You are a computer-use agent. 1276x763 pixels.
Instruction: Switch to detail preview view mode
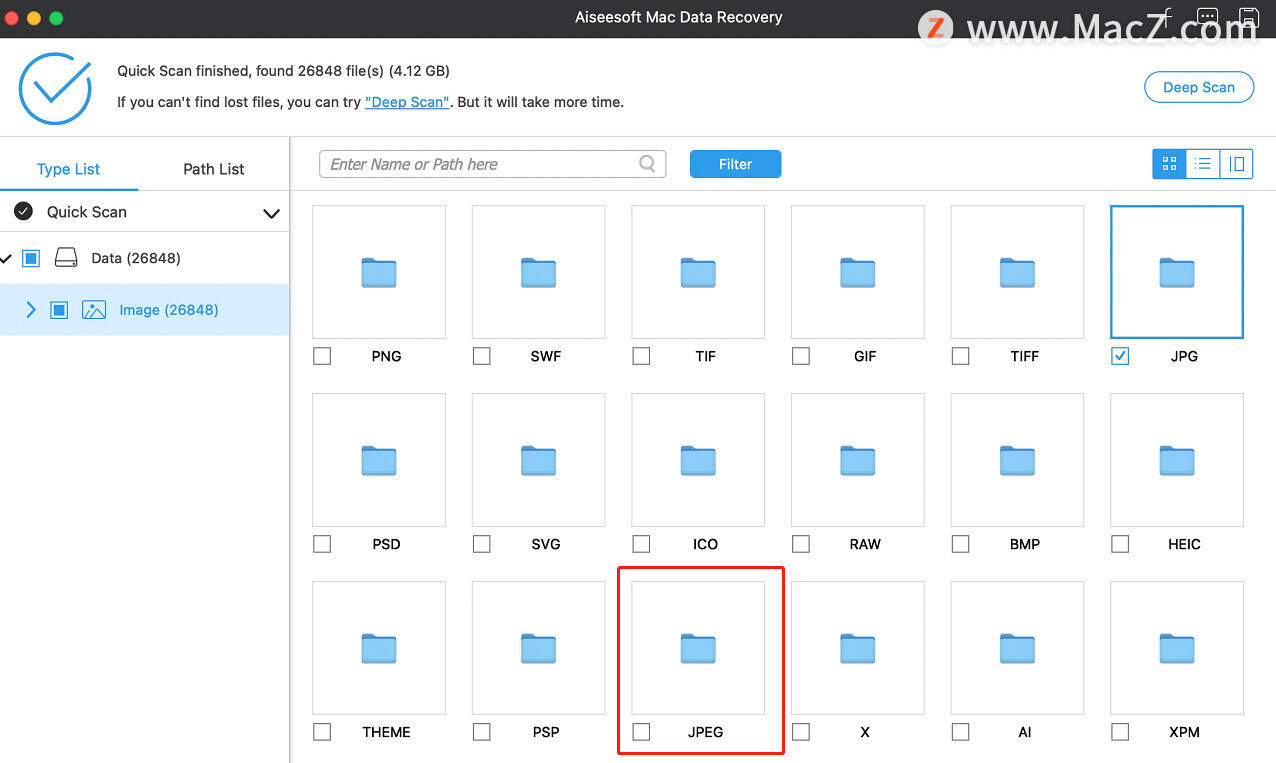[1237, 164]
